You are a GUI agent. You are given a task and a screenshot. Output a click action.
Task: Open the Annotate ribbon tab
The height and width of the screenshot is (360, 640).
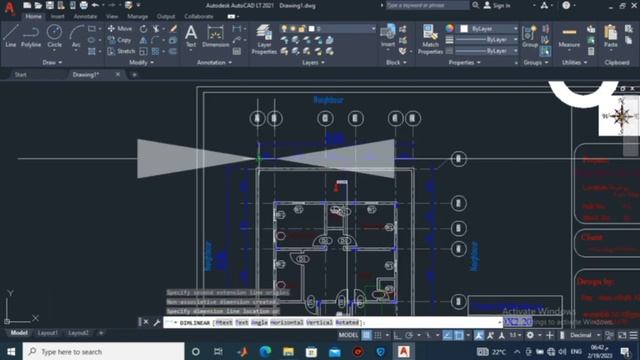(85, 16)
